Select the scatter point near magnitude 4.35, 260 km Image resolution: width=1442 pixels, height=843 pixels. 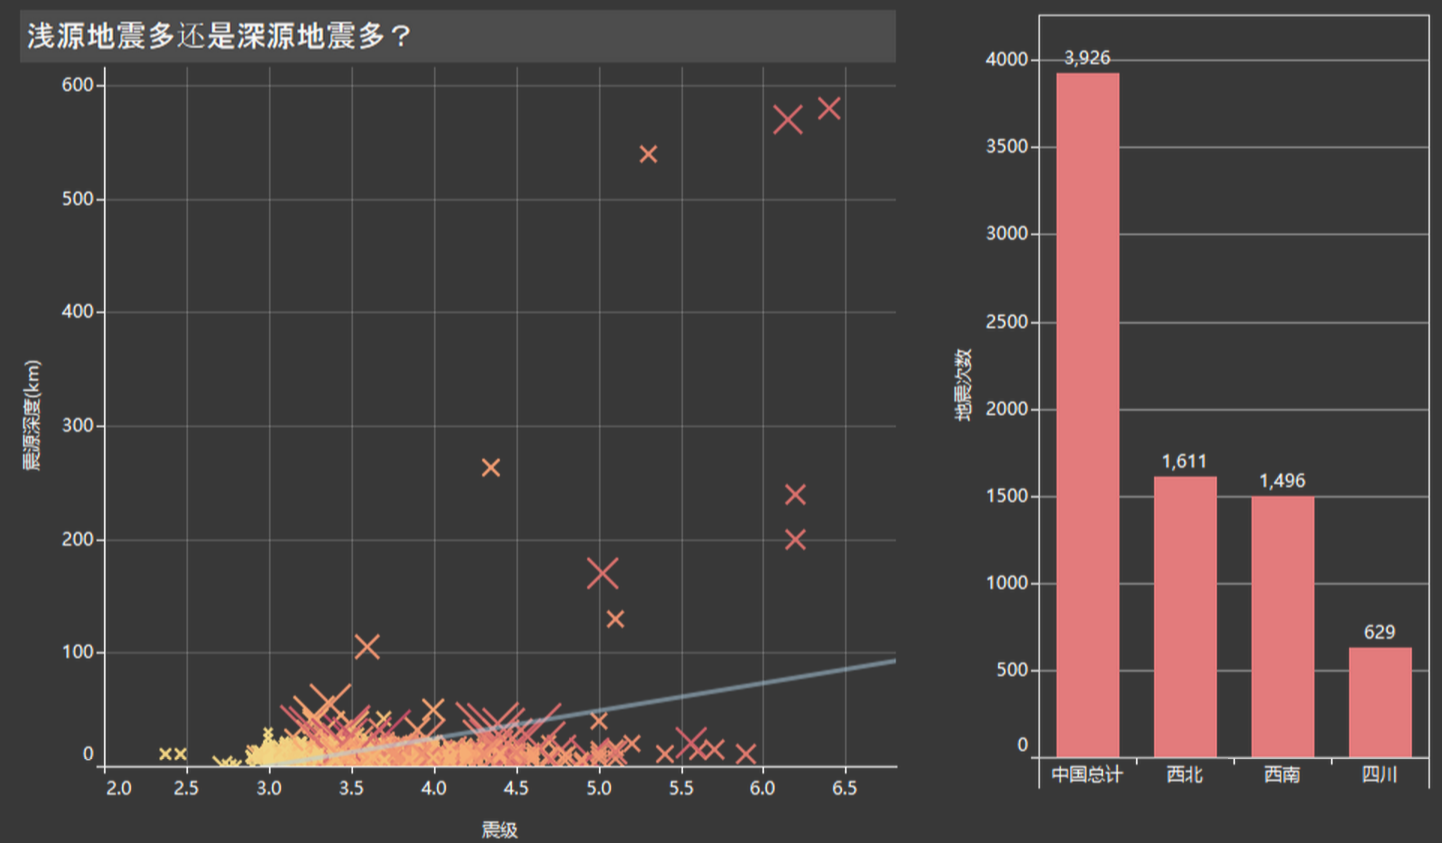pos(491,468)
